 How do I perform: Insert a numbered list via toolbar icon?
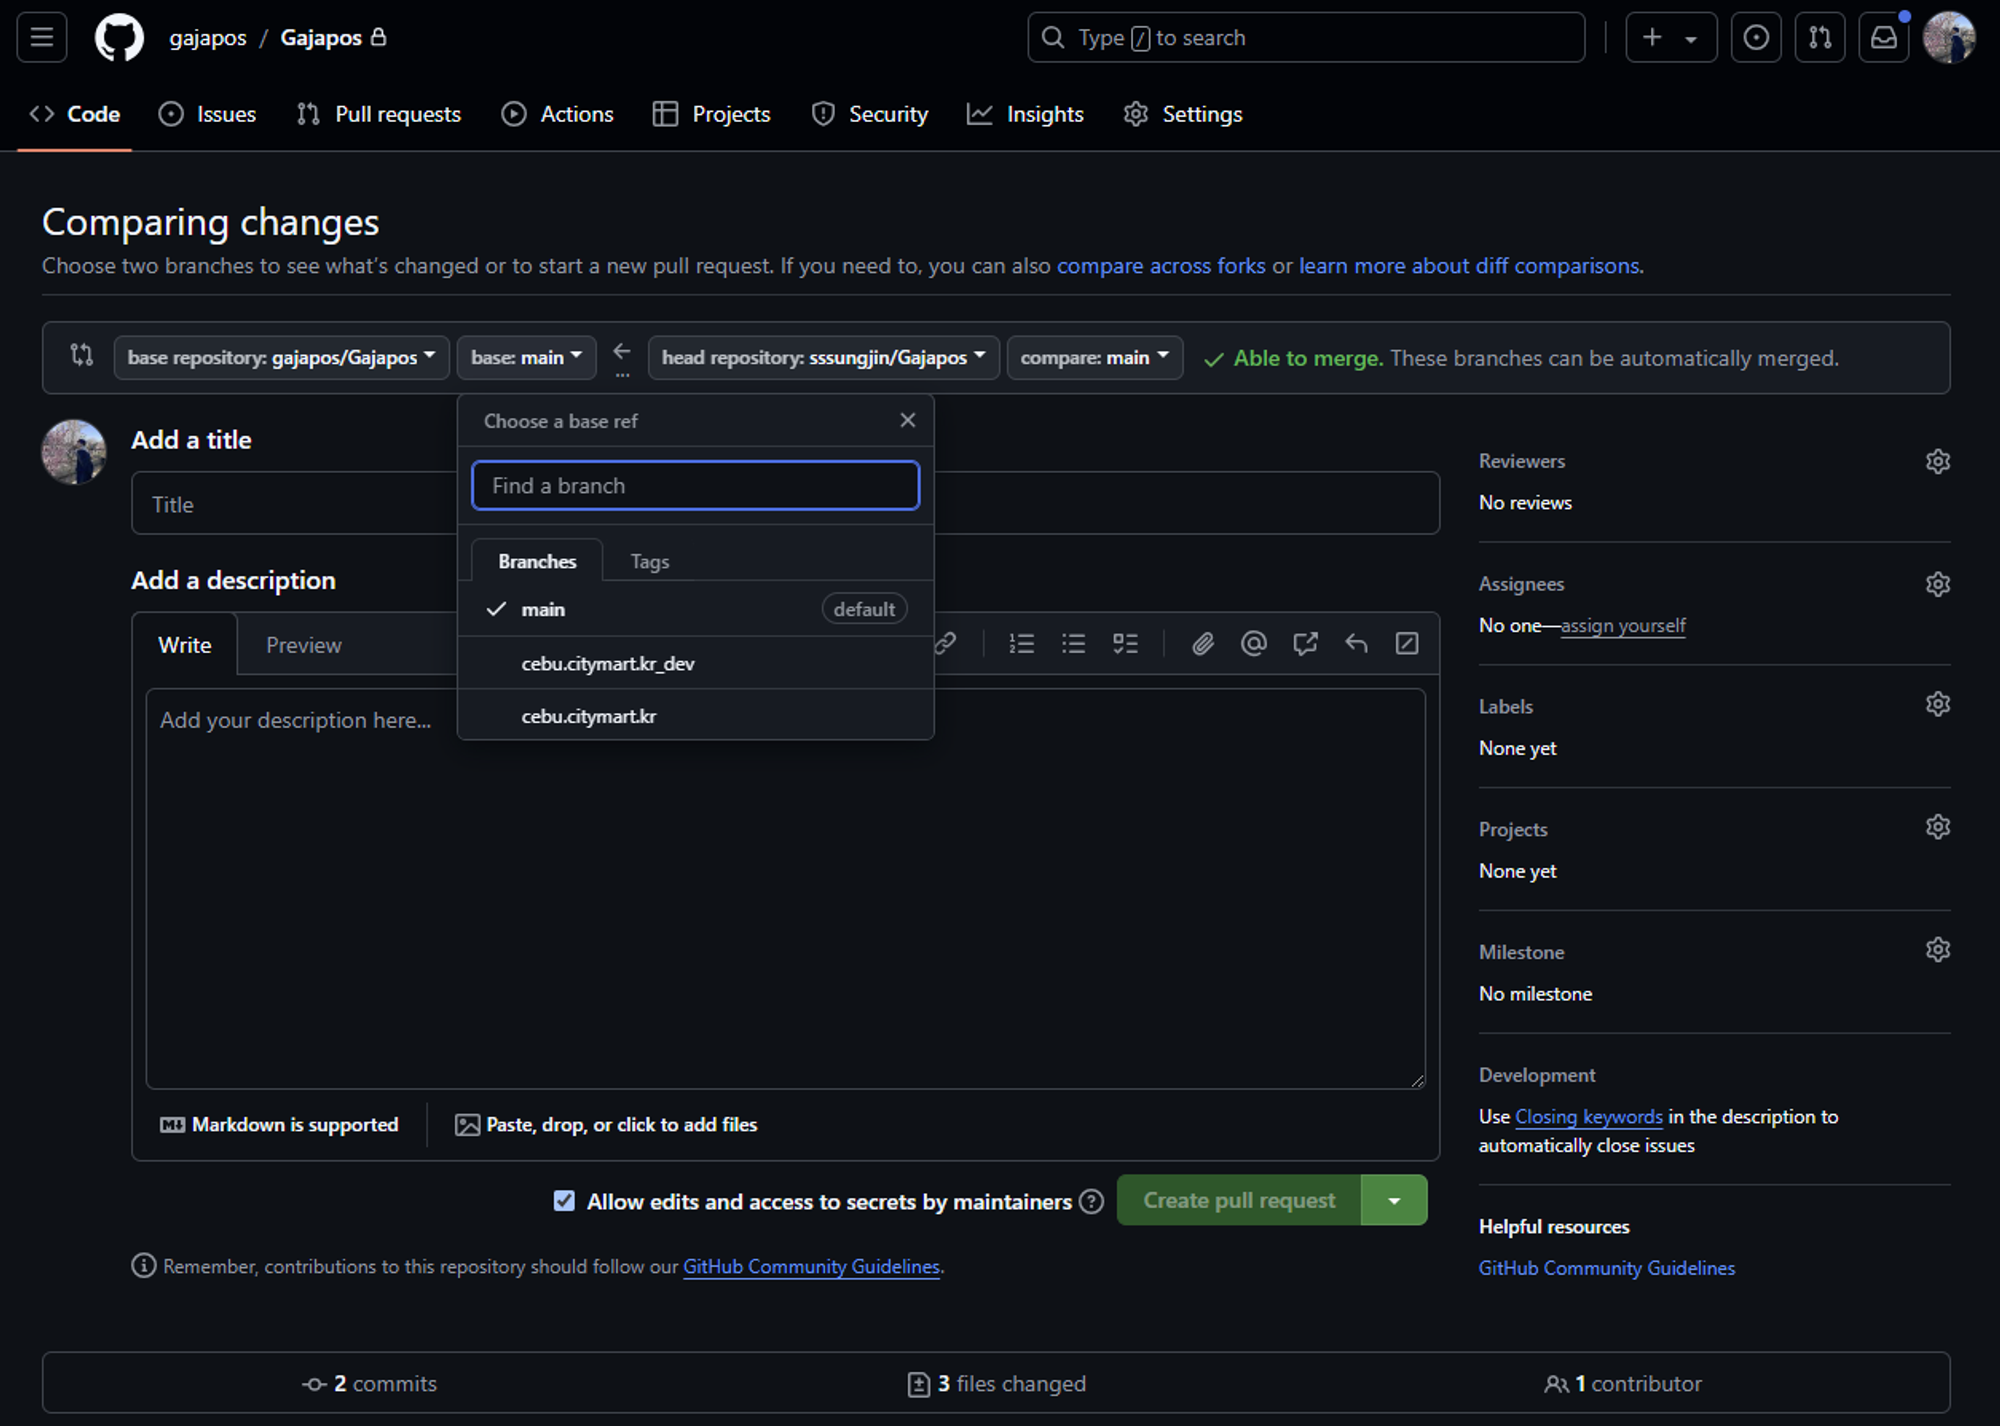1021,644
